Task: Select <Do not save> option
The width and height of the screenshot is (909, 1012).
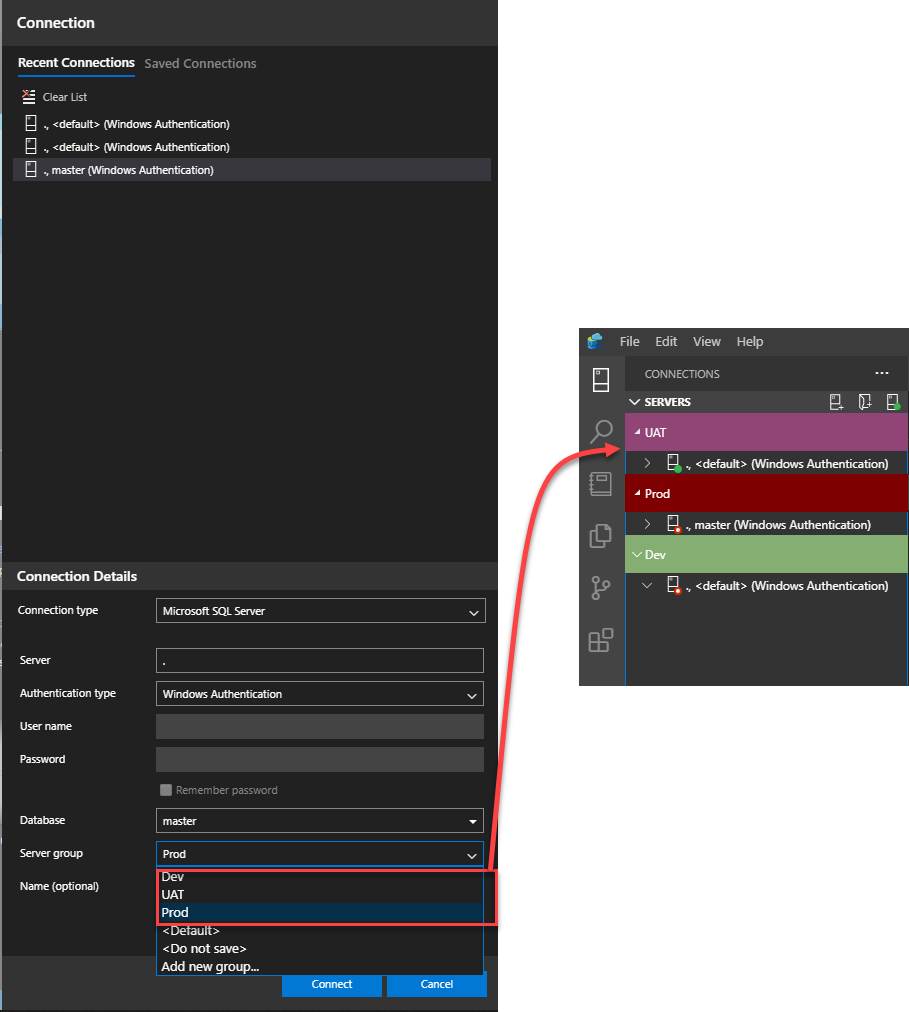Action: click(320, 949)
